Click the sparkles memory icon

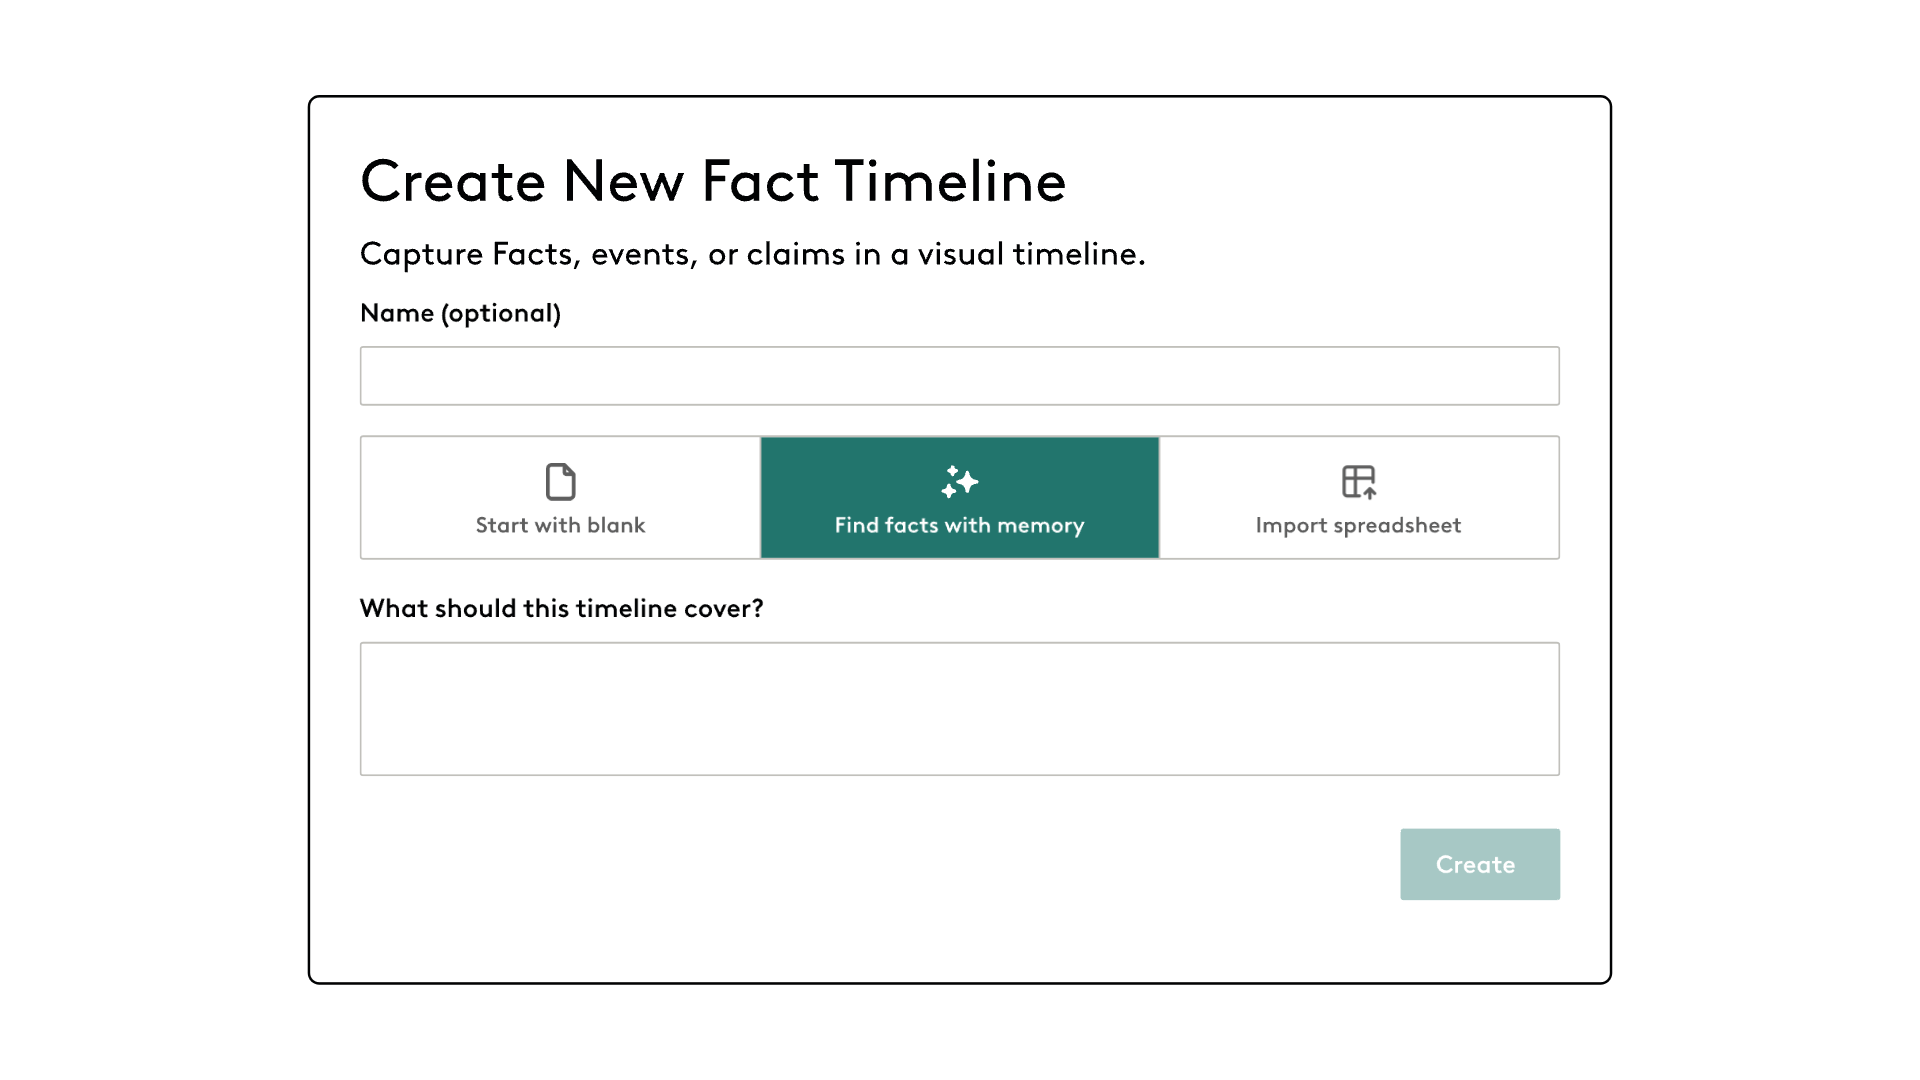(959, 482)
